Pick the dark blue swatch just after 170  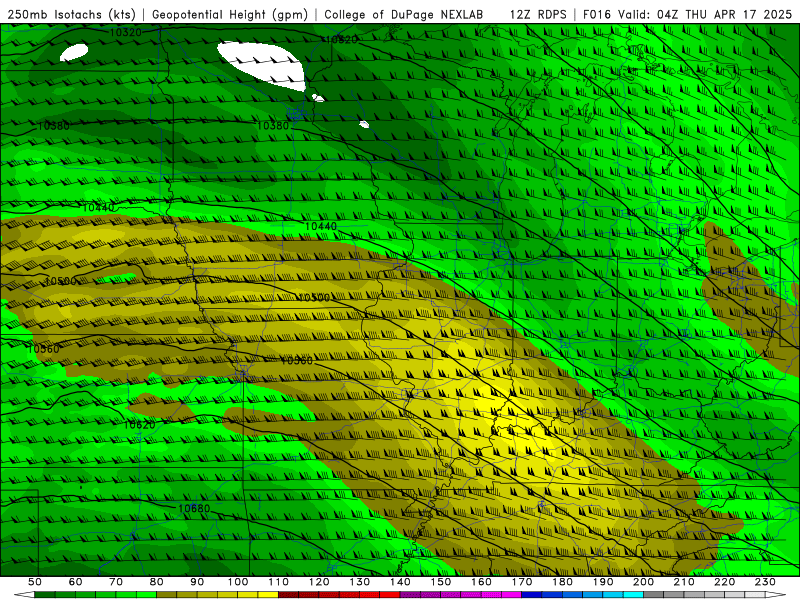pos(532,595)
